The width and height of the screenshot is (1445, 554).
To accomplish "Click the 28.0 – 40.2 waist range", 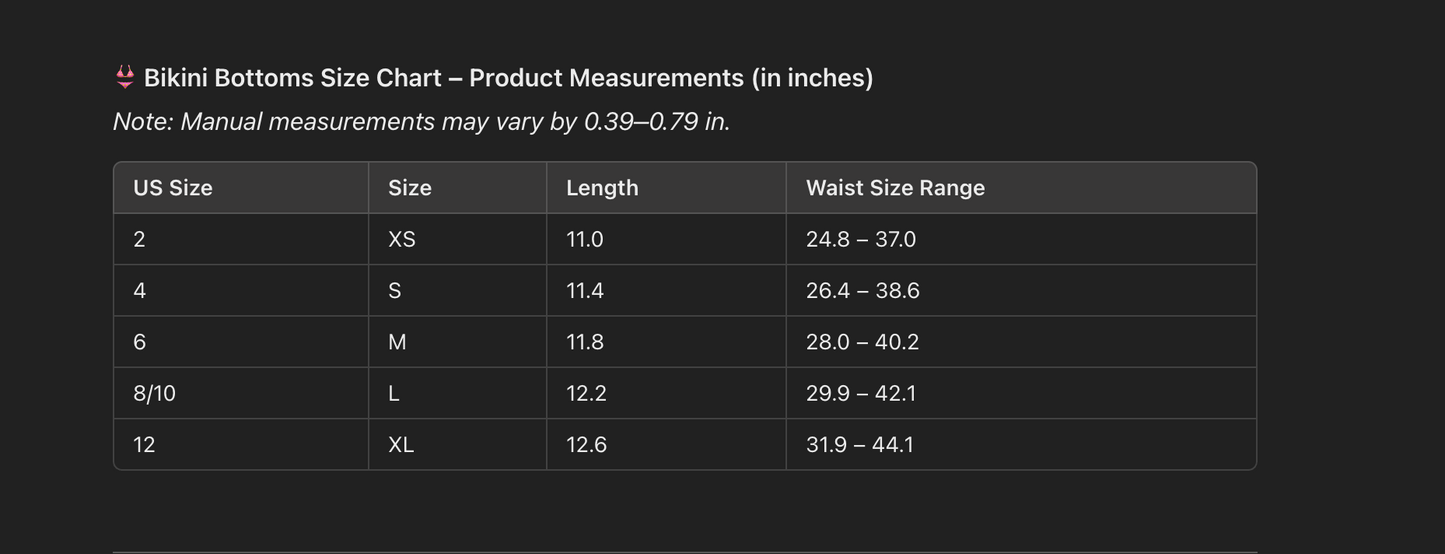I will 862,342.
